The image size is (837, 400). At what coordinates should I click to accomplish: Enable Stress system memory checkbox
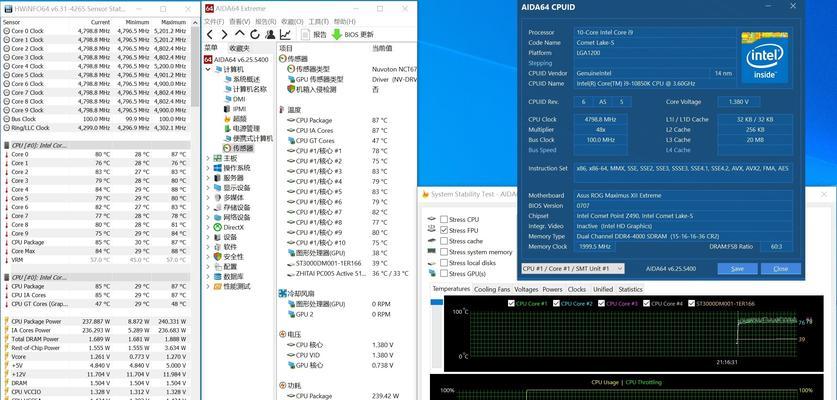(444, 252)
